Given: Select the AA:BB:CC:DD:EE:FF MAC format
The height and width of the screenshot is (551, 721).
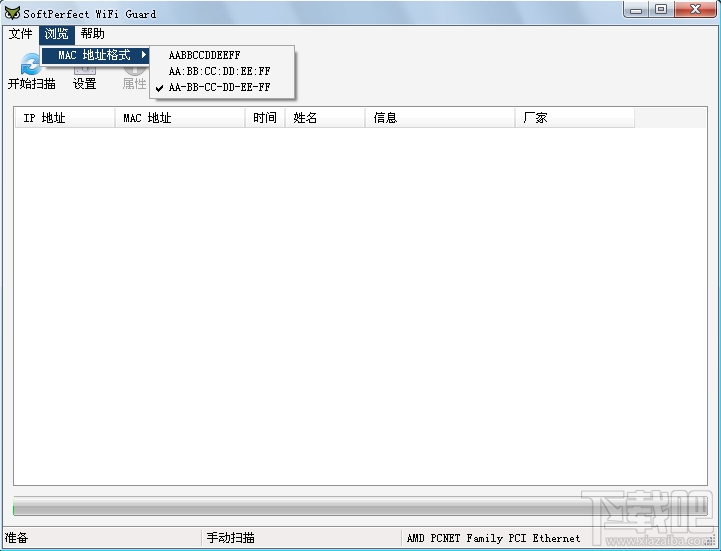Looking at the screenshot, I should (x=222, y=71).
